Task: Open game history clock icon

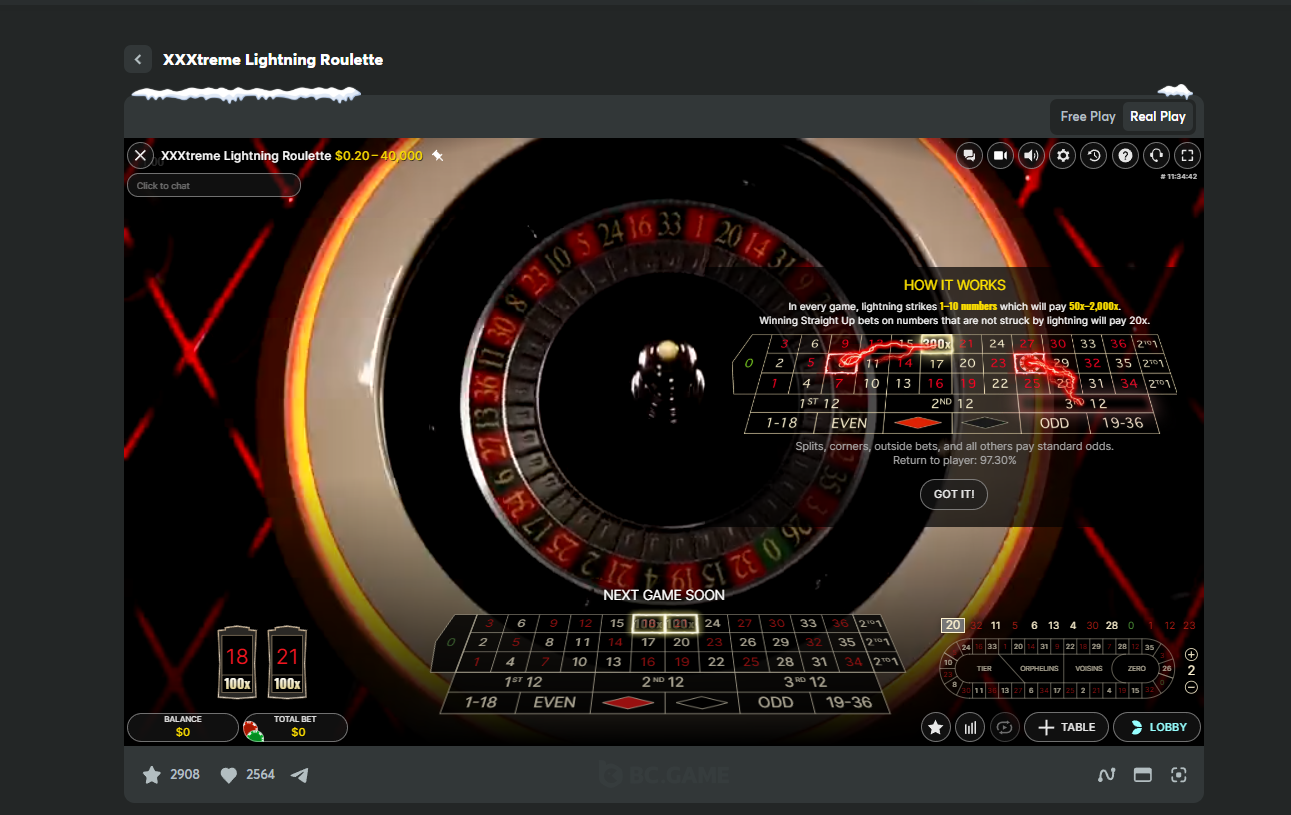Action: click(x=1093, y=156)
